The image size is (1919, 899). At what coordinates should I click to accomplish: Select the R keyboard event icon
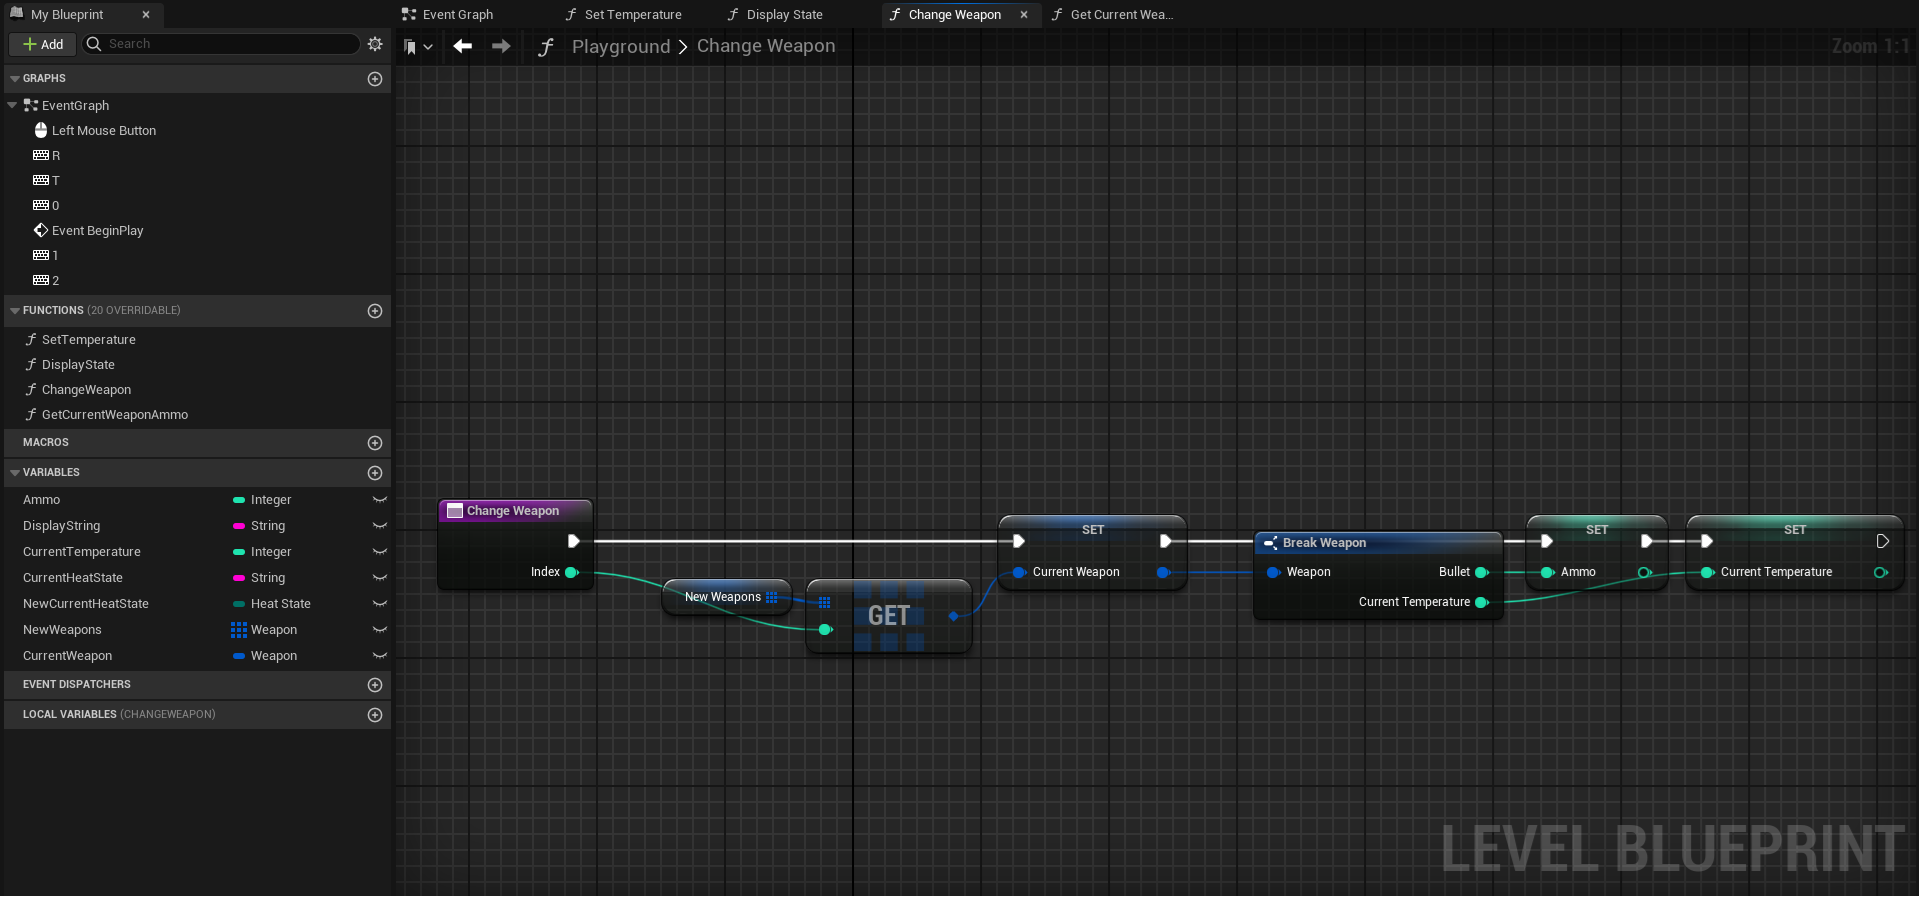click(41, 155)
